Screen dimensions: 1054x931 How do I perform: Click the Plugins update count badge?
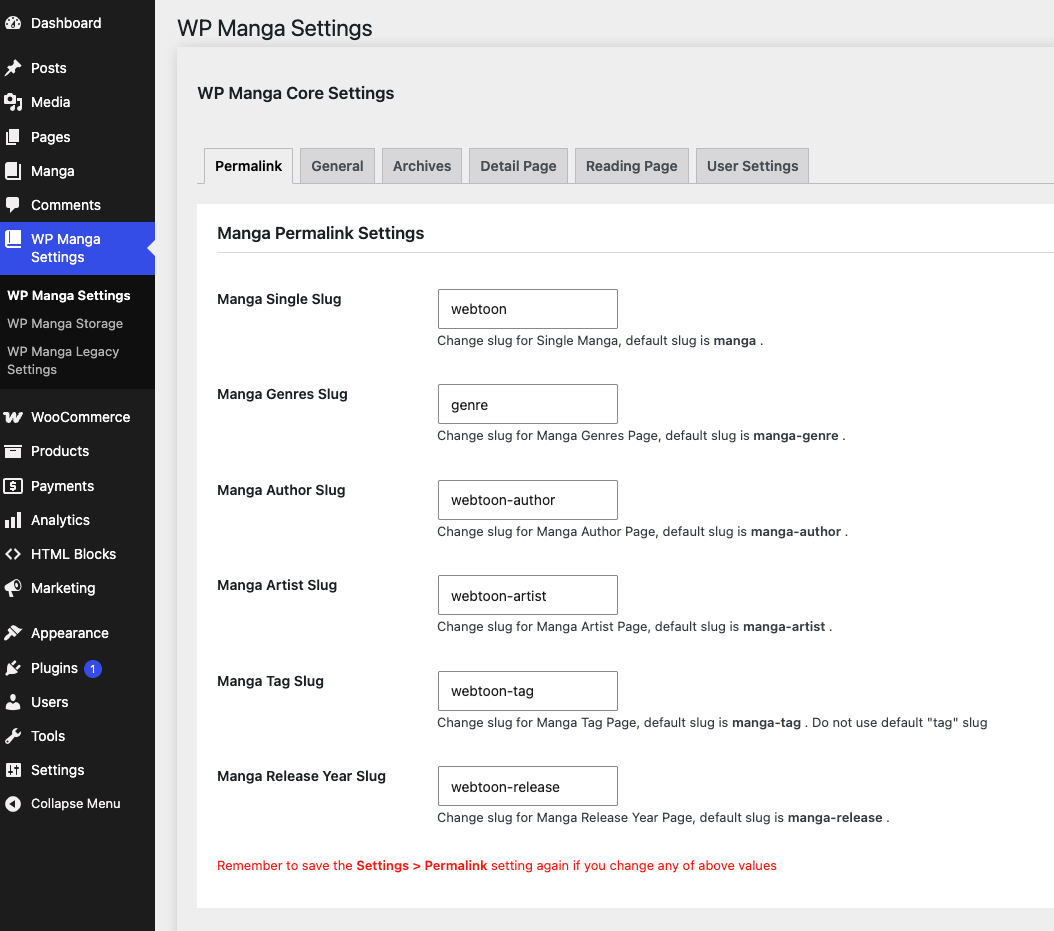tap(93, 669)
